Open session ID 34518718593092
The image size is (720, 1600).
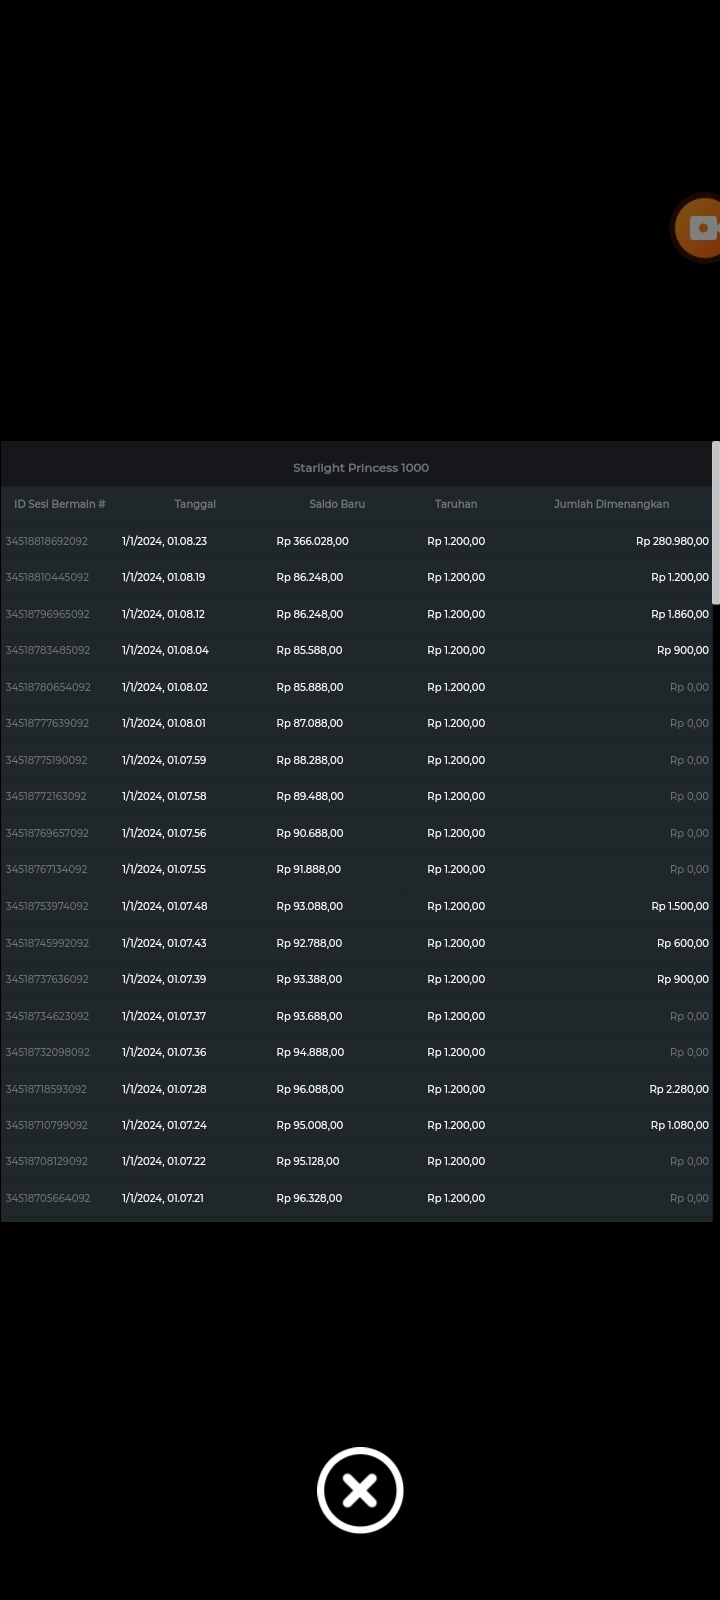pos(46,1089)
